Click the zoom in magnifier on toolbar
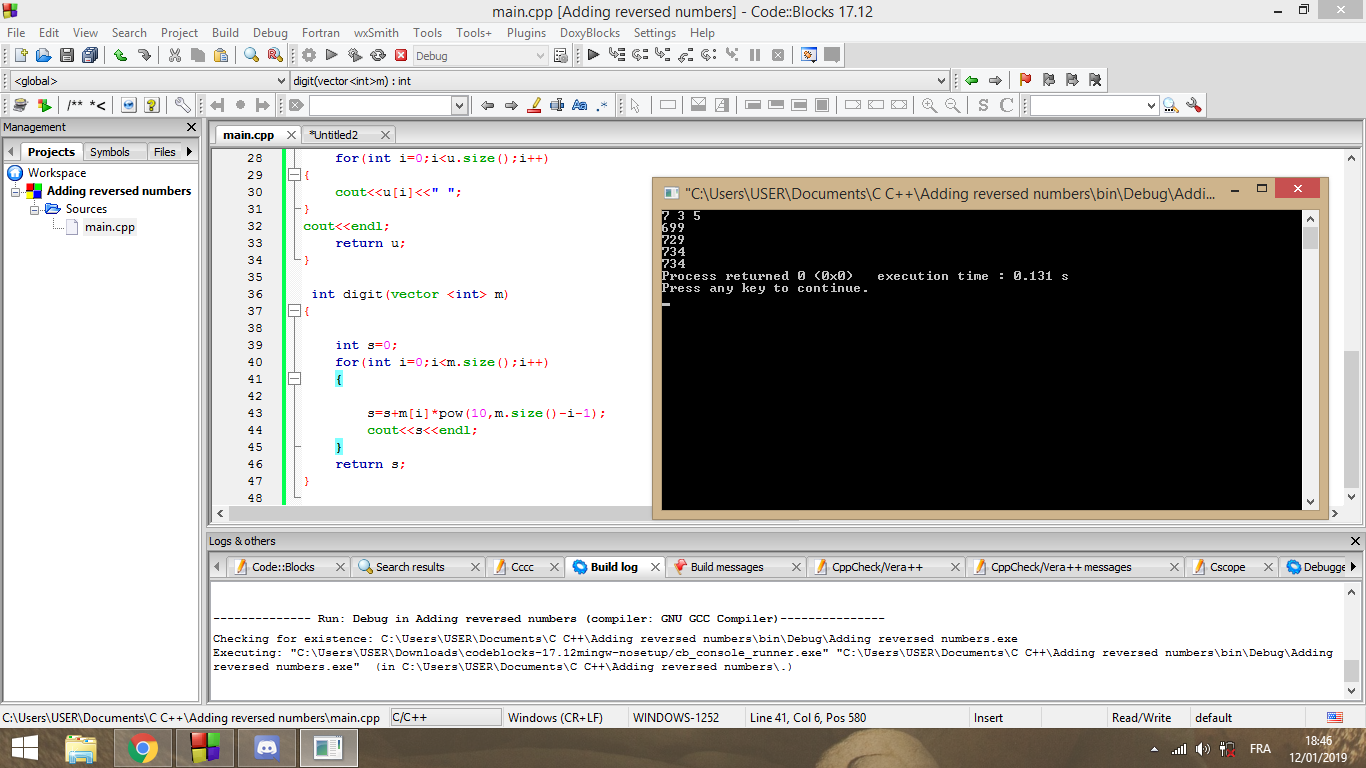 click(930, 105)
